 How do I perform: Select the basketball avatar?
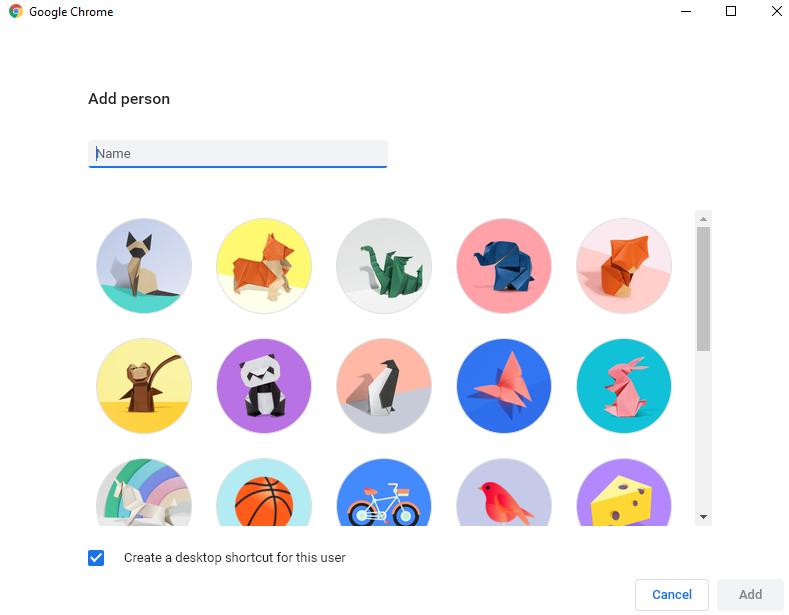point(264,492)
